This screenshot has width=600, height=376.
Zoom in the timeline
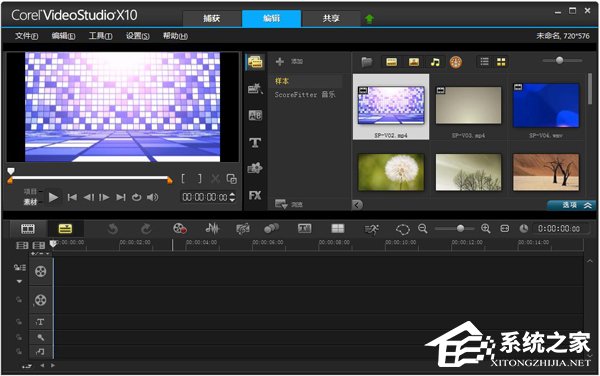pyautogui.click(x=486, y=229)
